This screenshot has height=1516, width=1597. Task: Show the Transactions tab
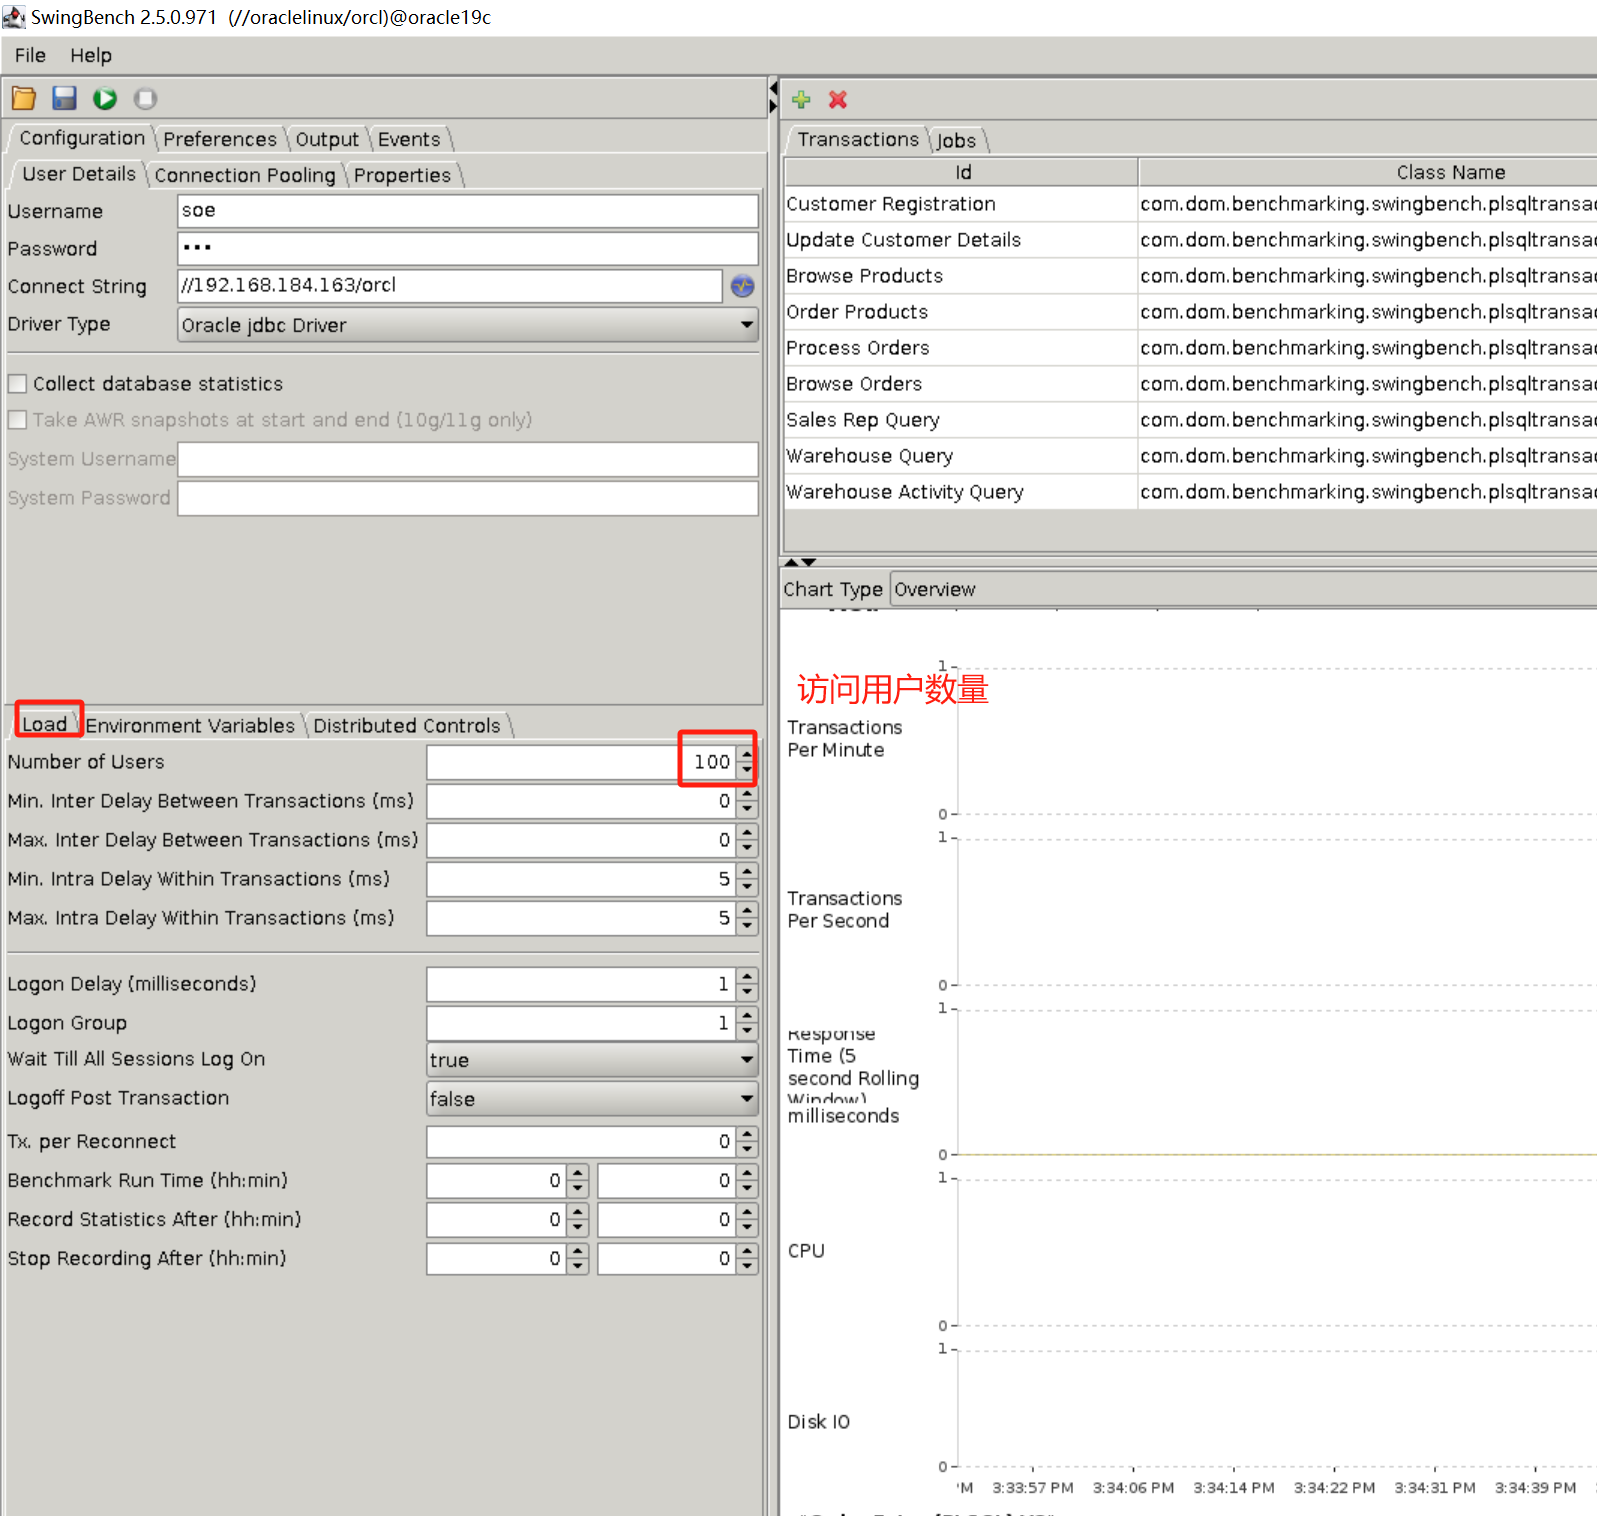[858, 139]
